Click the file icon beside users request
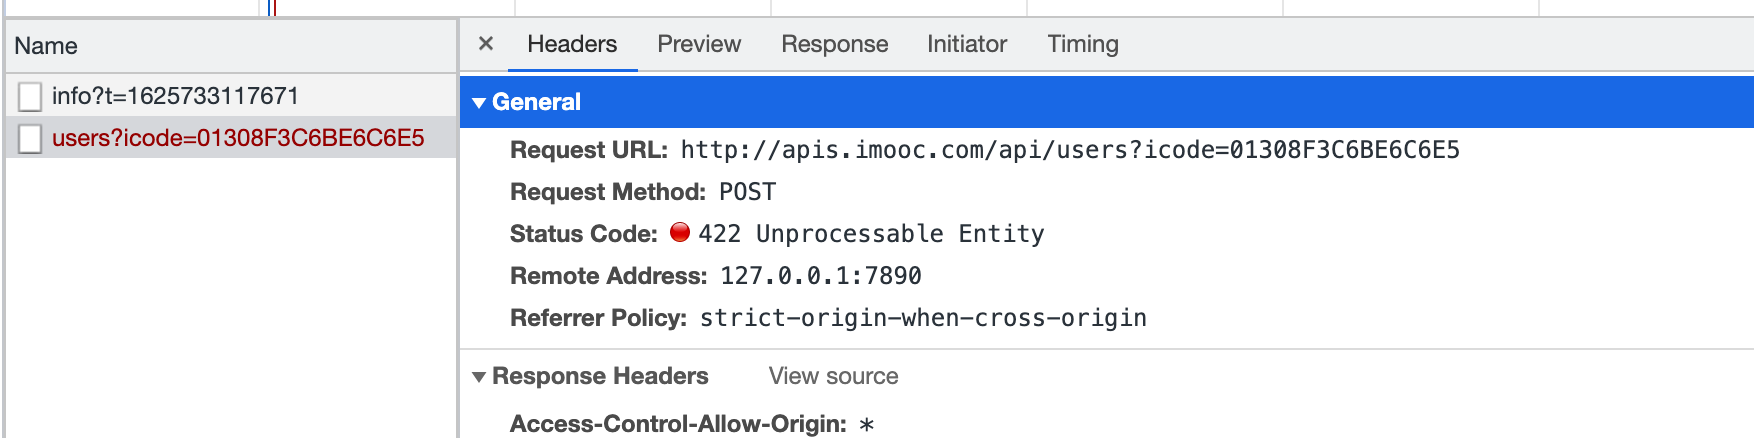Viewport: 1754px width, 438px height. [x=30, y=139]
